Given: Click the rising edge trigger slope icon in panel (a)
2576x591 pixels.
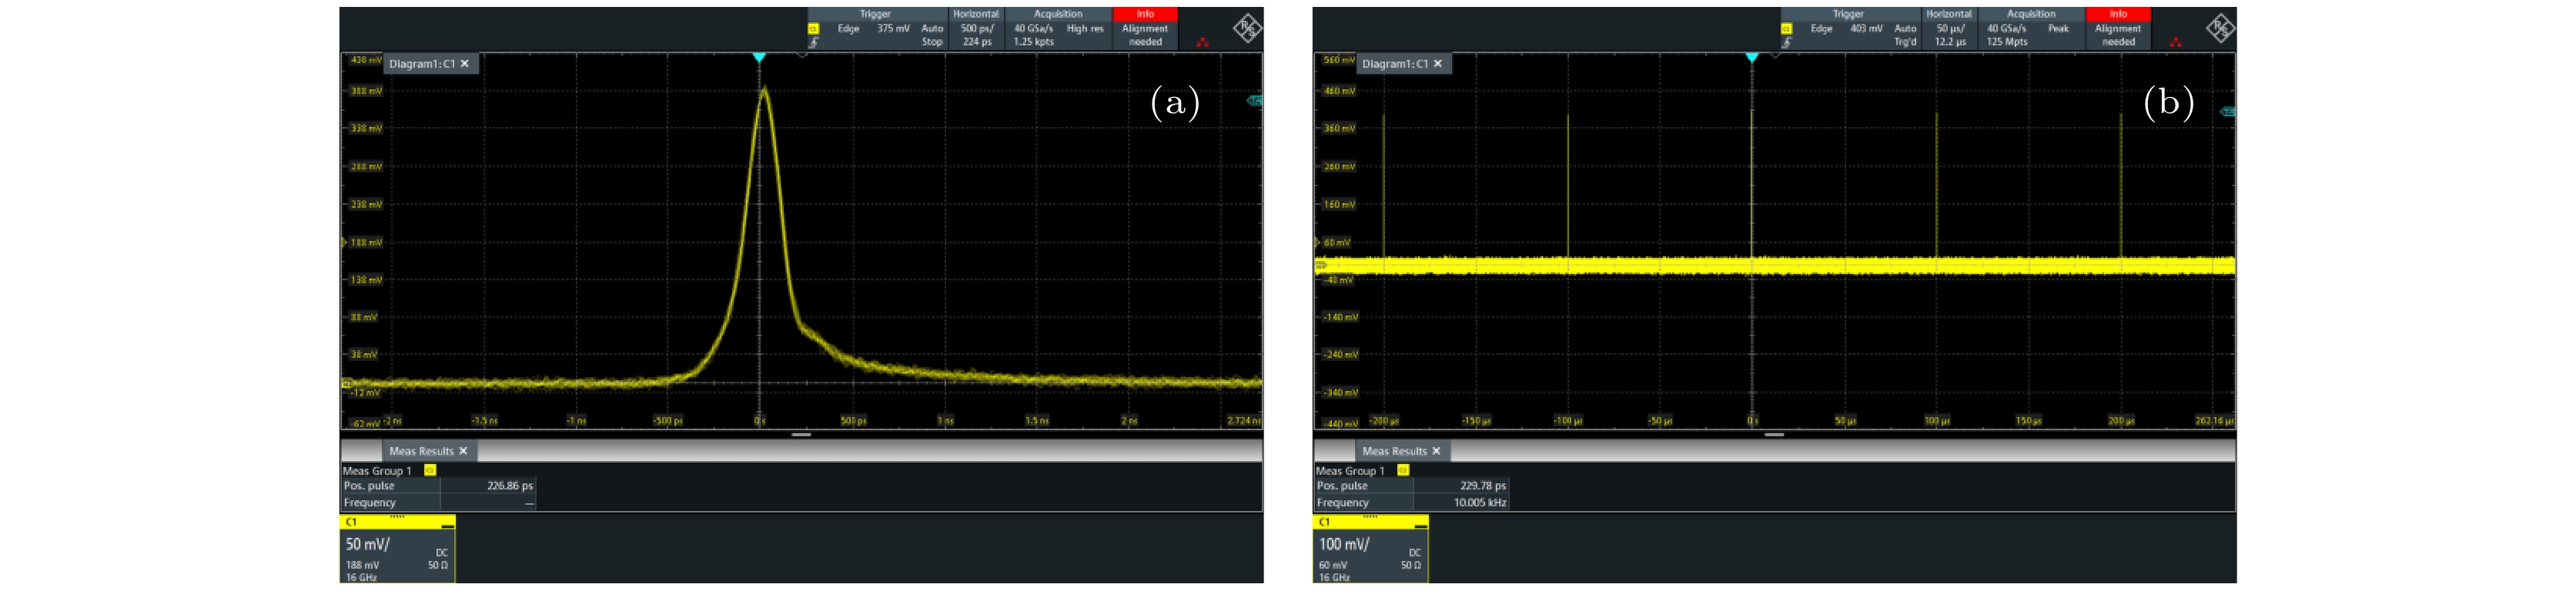Looking at the screenshot, I should 813,42.
